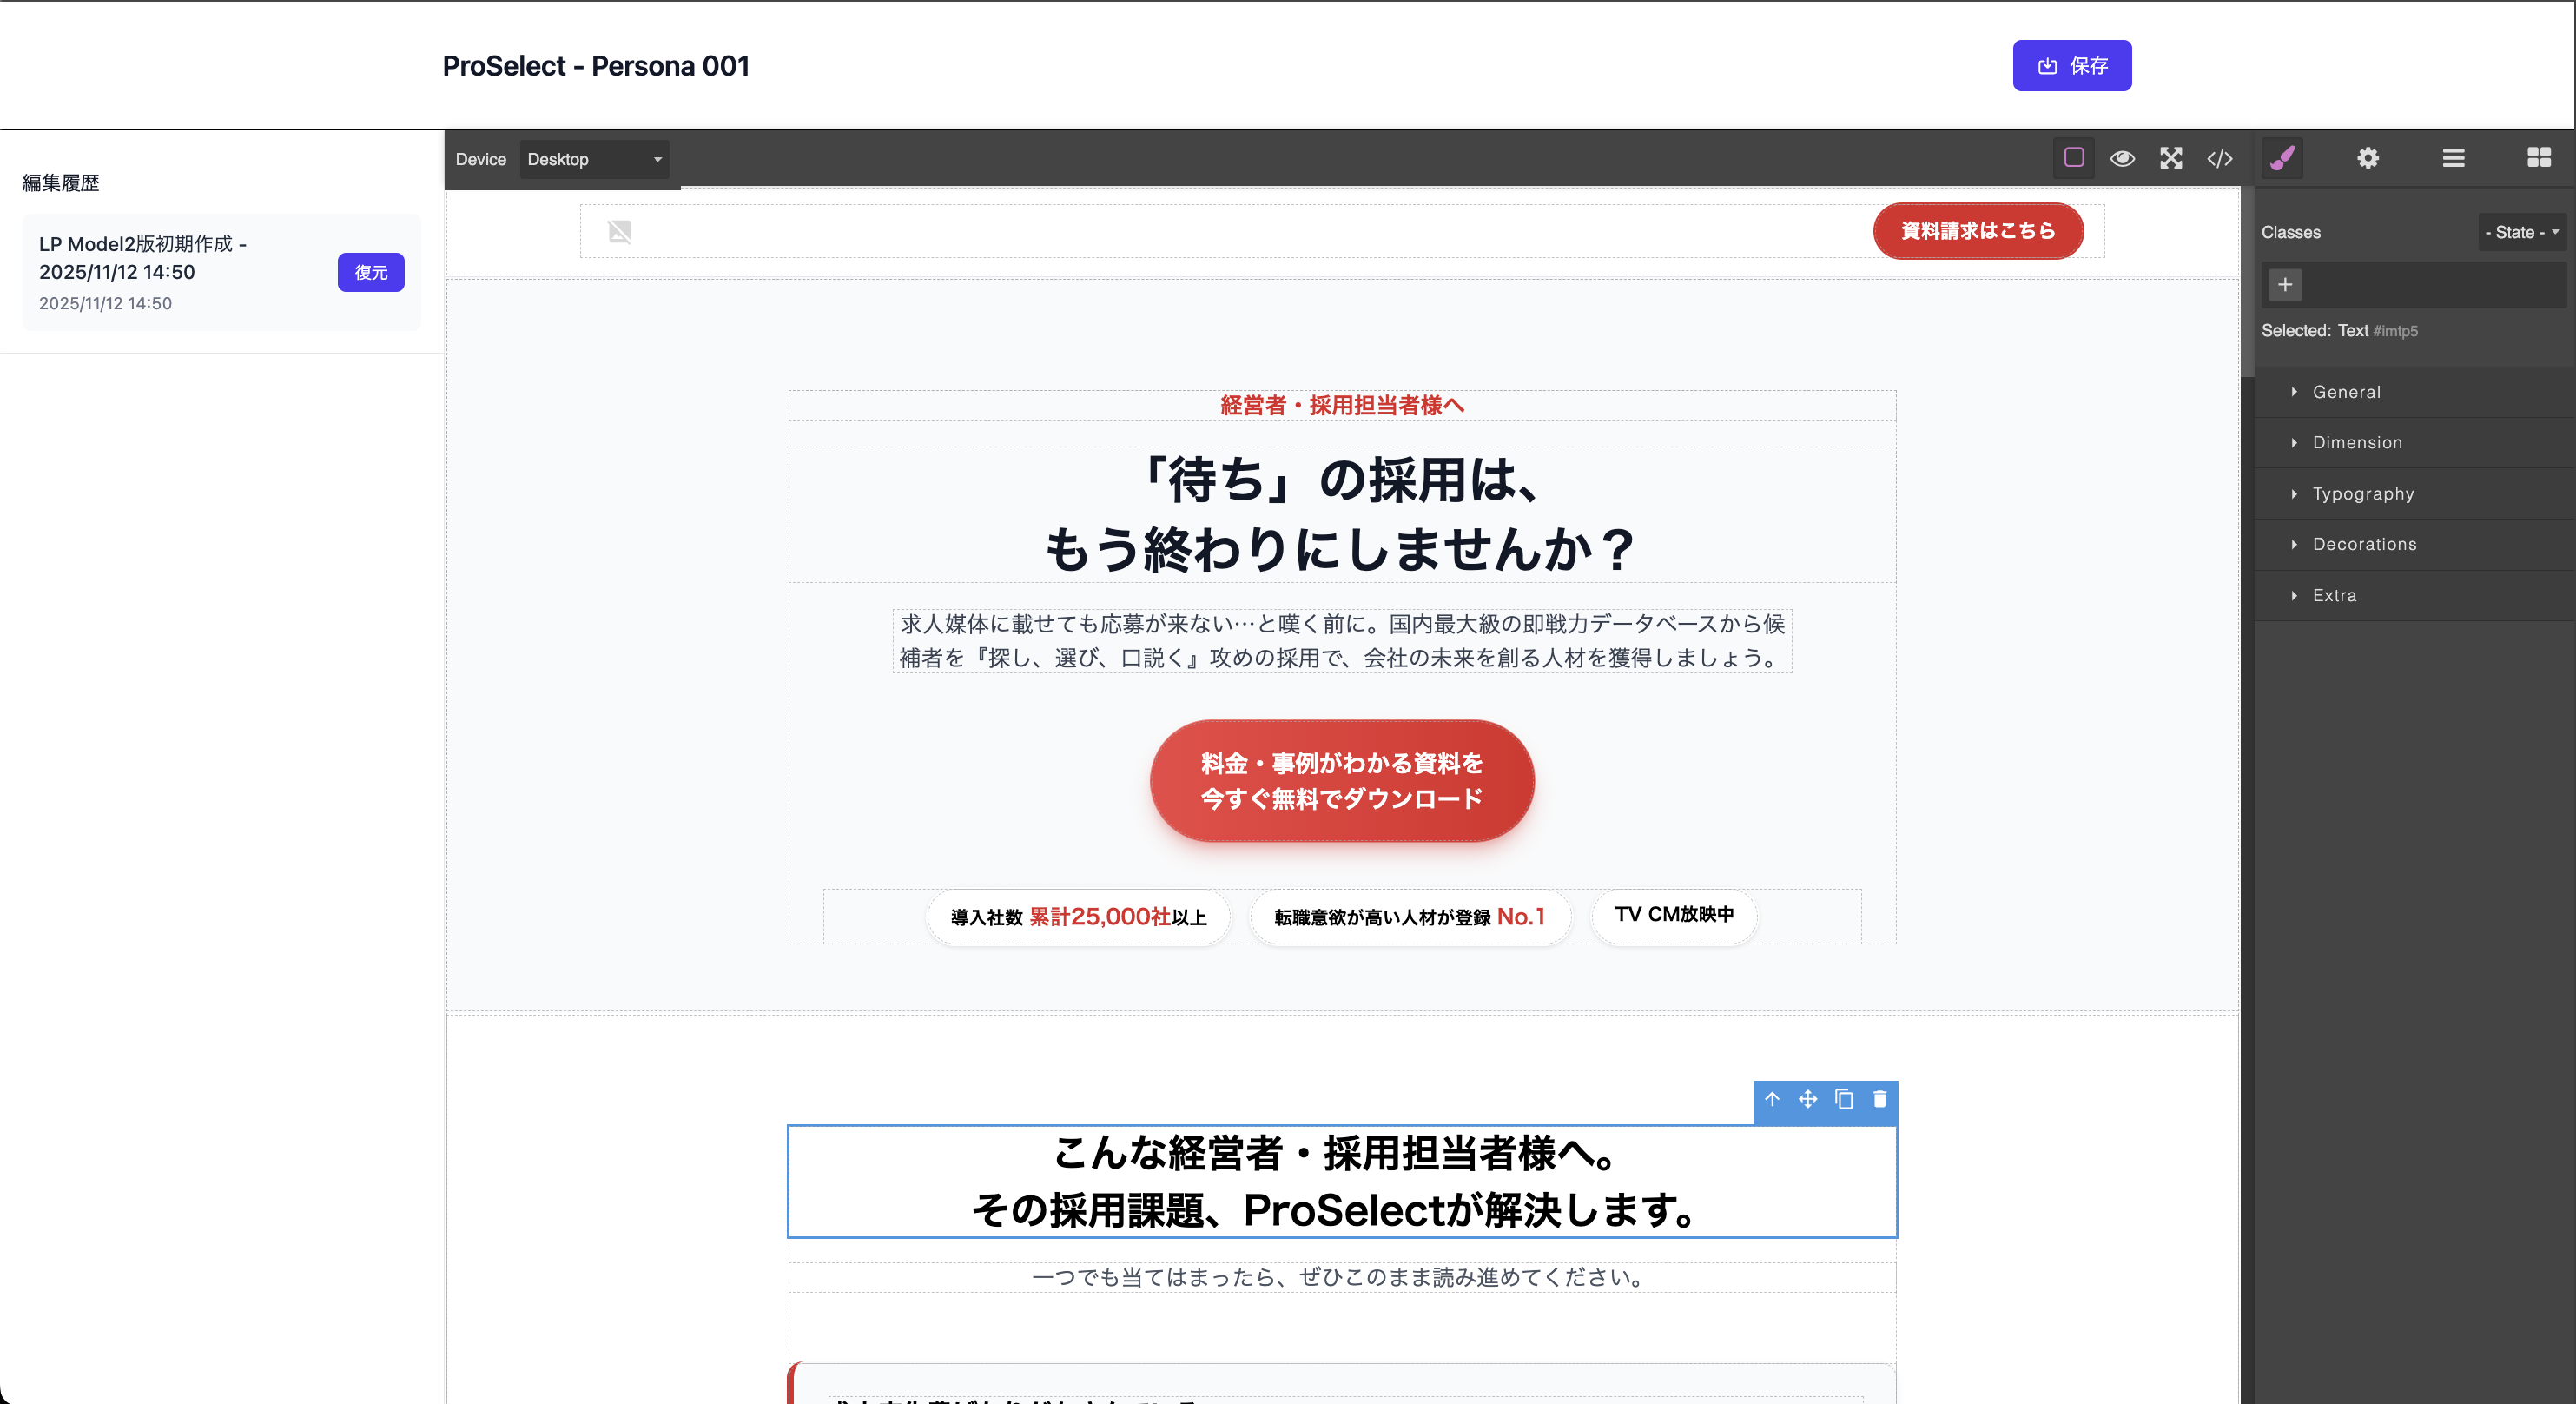Click the 保存 save button
The width and height of the screenshot is (2576, 1404).
tap(2071, 66)
